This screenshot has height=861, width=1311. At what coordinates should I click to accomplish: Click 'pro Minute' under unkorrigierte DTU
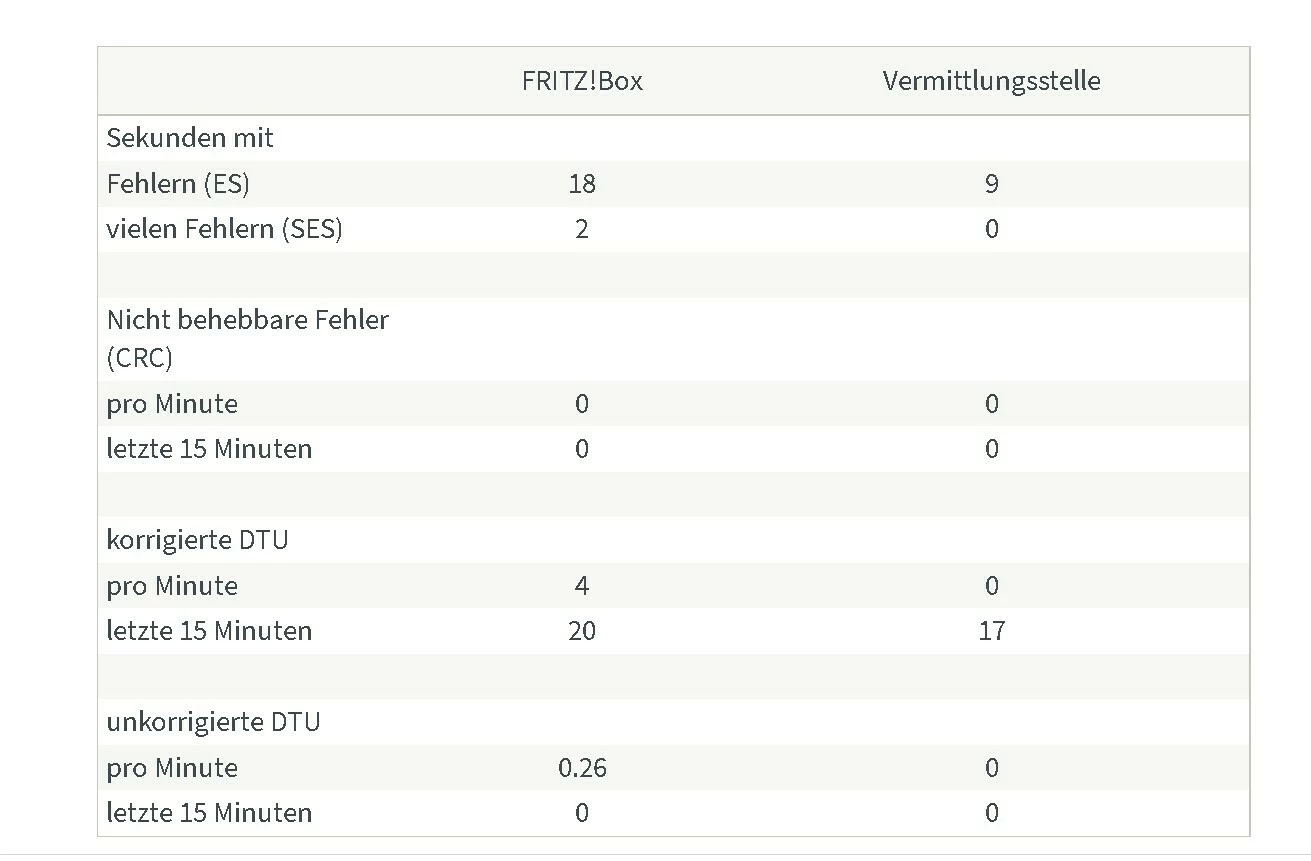(172, 768)
